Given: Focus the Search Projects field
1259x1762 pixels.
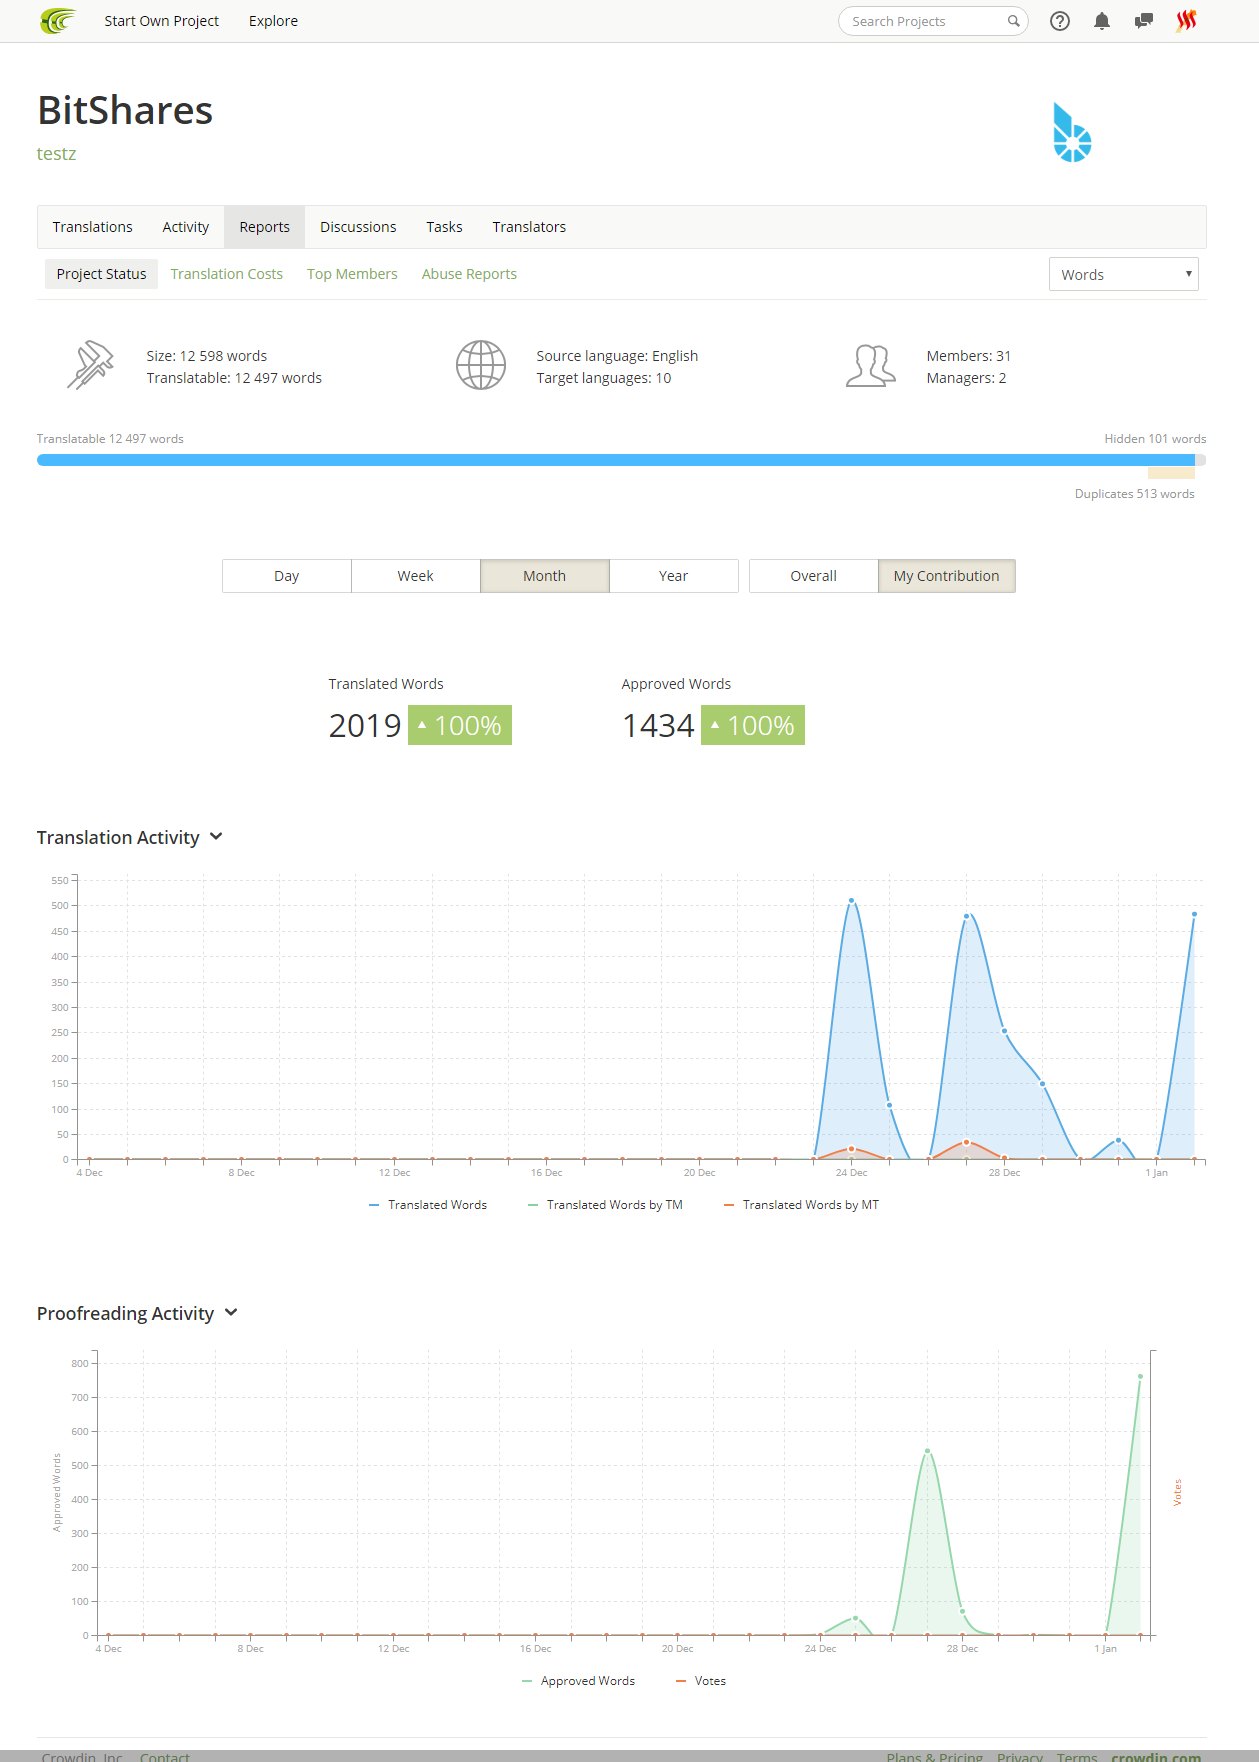Looking at the screenshot, I should [x=933, y=21].
